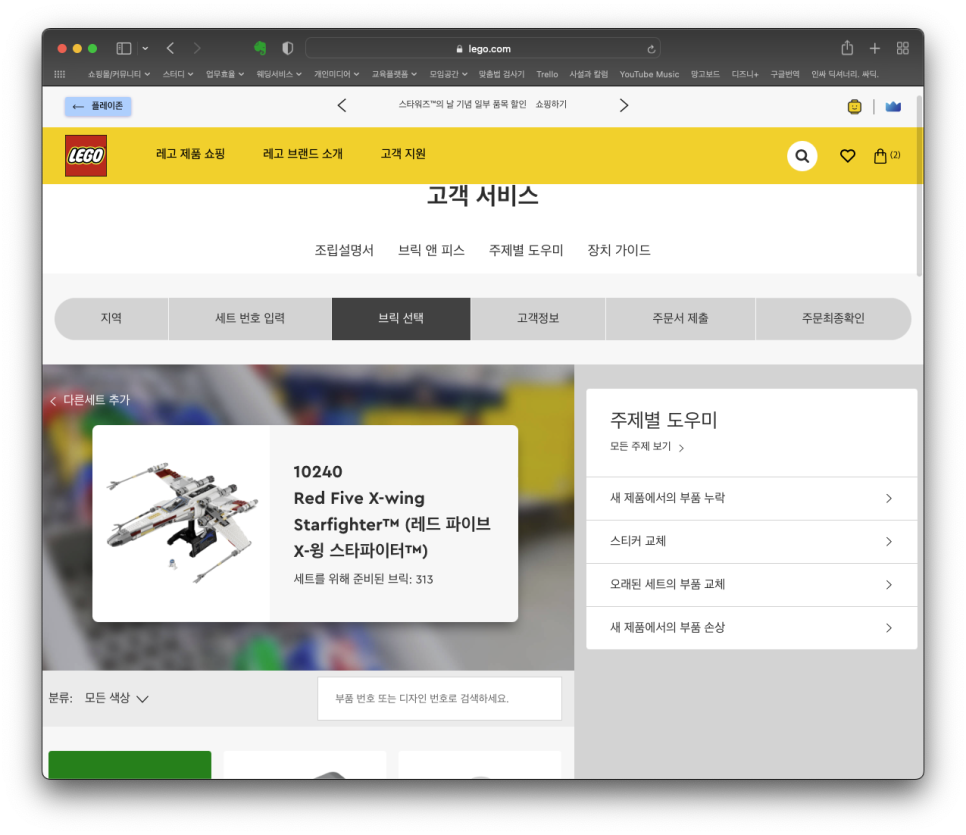Go to 주문서 제출 step
The width and height of the screenshot is (966, 835).
pyautogui.click(x=680, y=319)
